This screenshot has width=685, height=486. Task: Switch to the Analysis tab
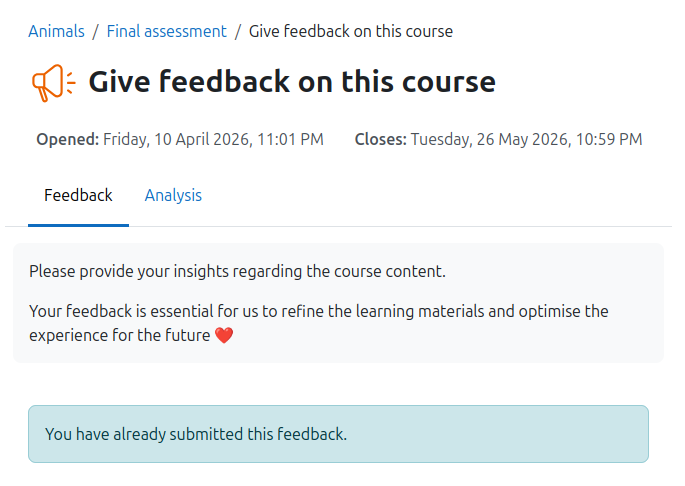point(173,196)
